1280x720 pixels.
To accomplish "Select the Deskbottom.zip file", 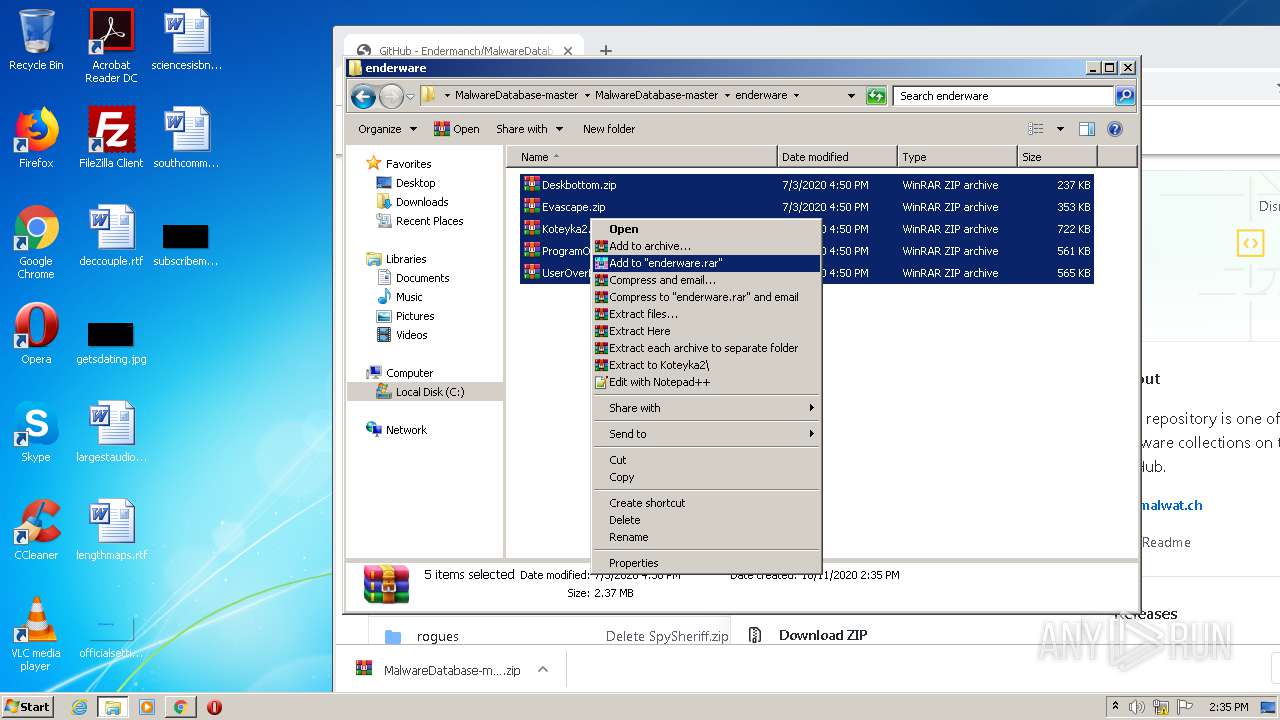I will 807,185.
